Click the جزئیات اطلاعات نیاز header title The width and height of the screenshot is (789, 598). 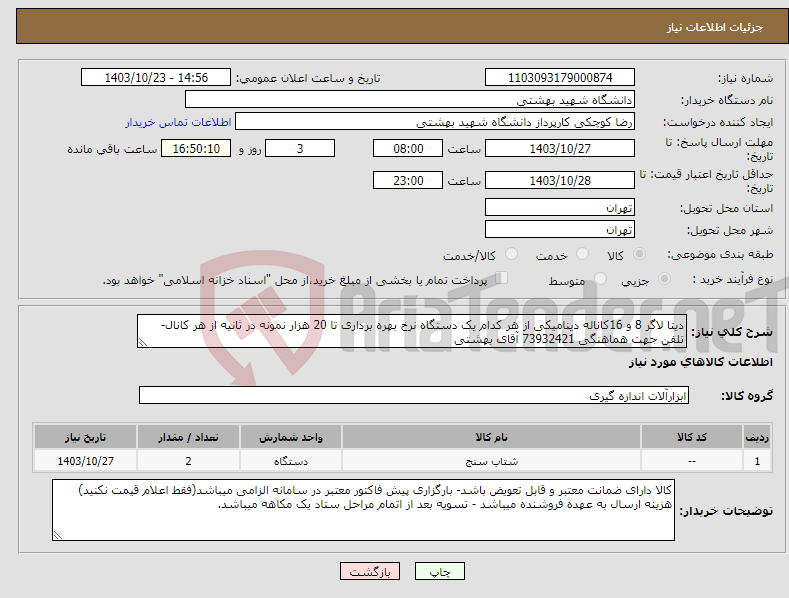[715, 27]
